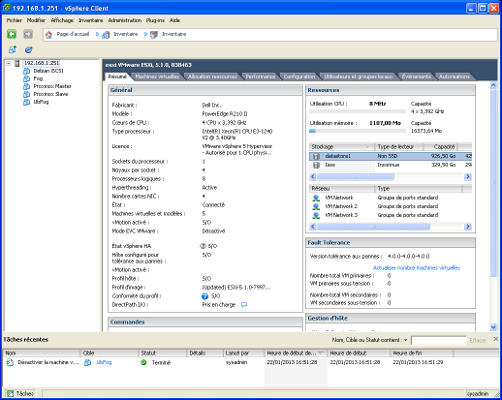Viewport: 502px width, 400px height.
Task: Open the Inventaire menu in menu bar
Action: pyautogui.click(x=91, y=20)
